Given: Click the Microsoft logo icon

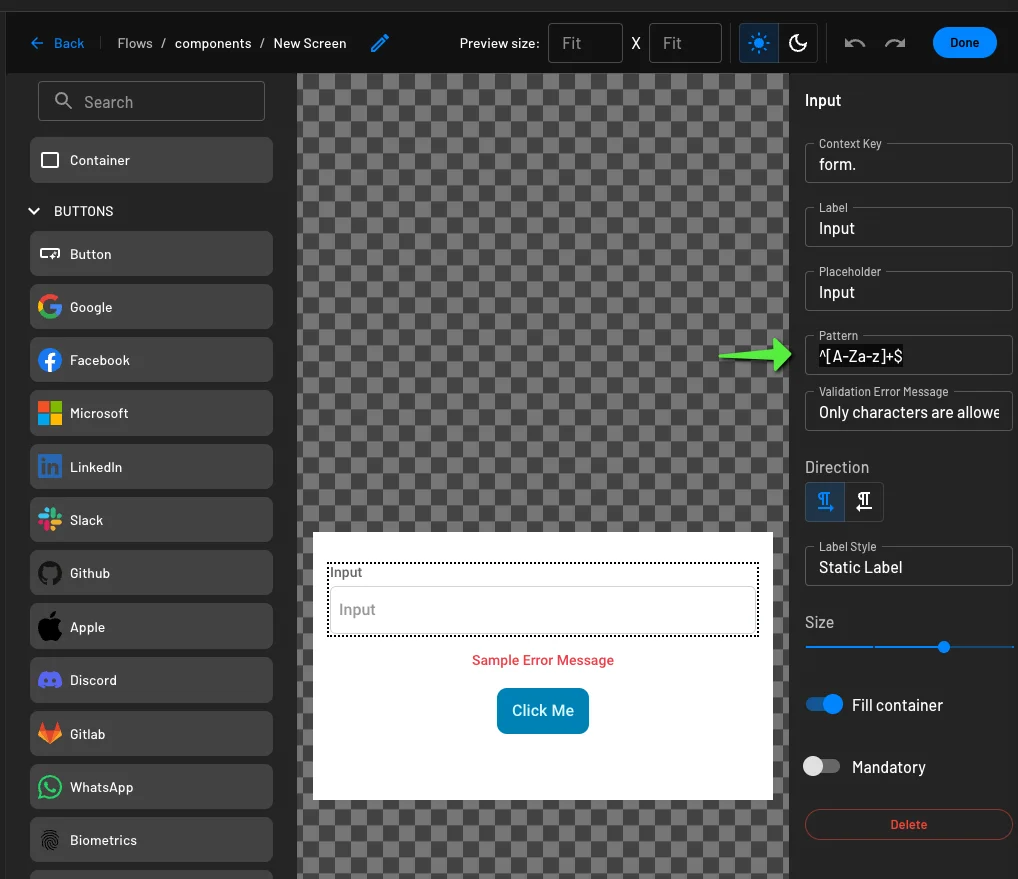Looking at the screenshot, I should [50, 413].
